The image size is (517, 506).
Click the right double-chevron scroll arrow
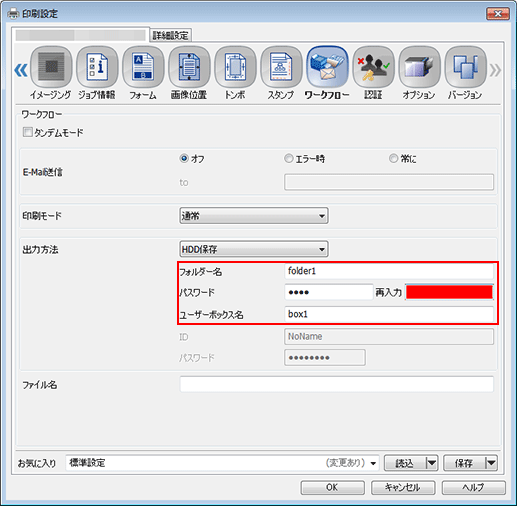(x=495, y=70)
